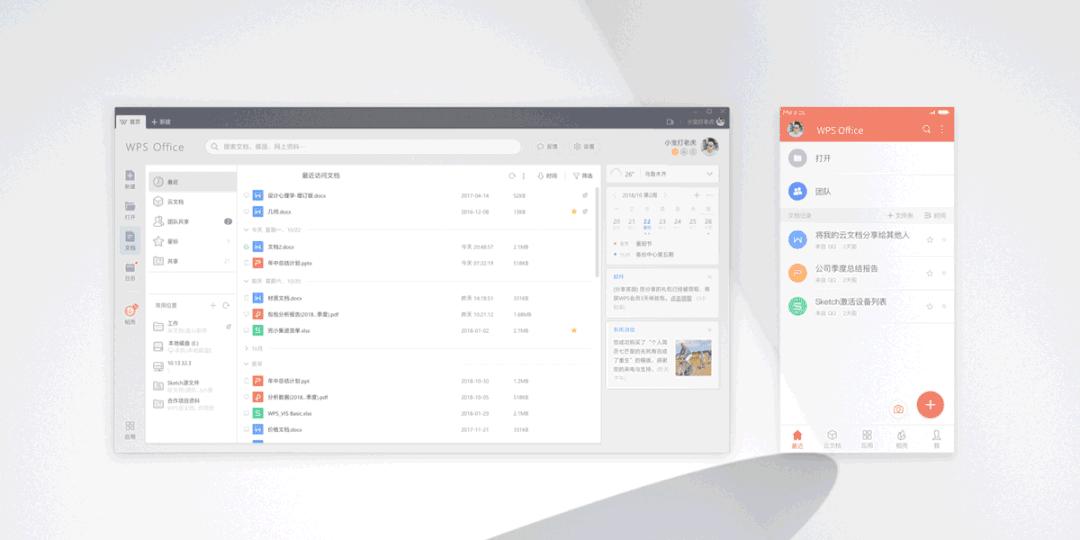Toggle checkbox beside 年中总结计划.pptx under 今天
Viewport: 1080px width, 540px height.
246,262
